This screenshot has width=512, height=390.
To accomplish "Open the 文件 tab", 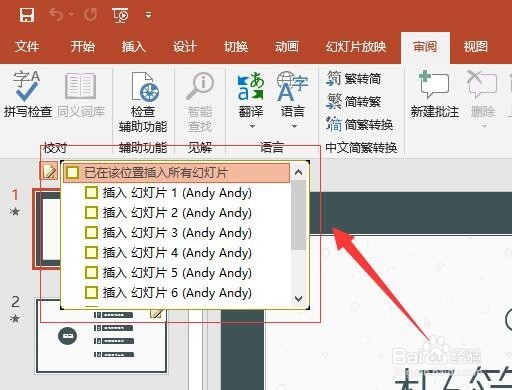I will tap(27, 46).
